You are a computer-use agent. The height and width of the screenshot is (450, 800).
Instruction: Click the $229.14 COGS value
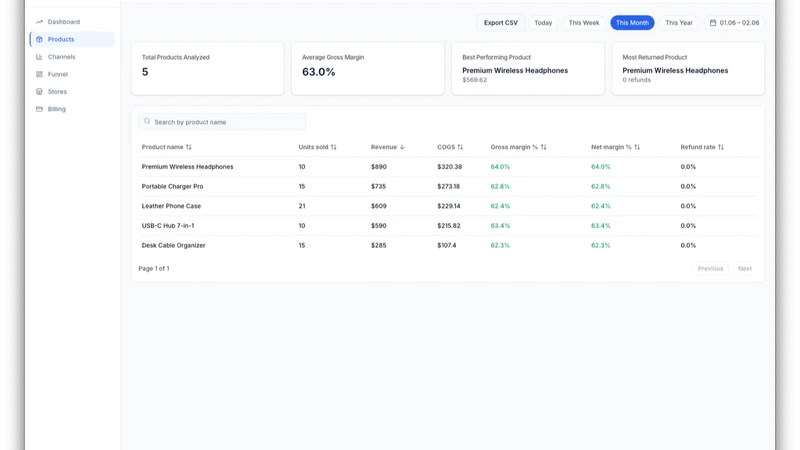click(x=448, y=206)
